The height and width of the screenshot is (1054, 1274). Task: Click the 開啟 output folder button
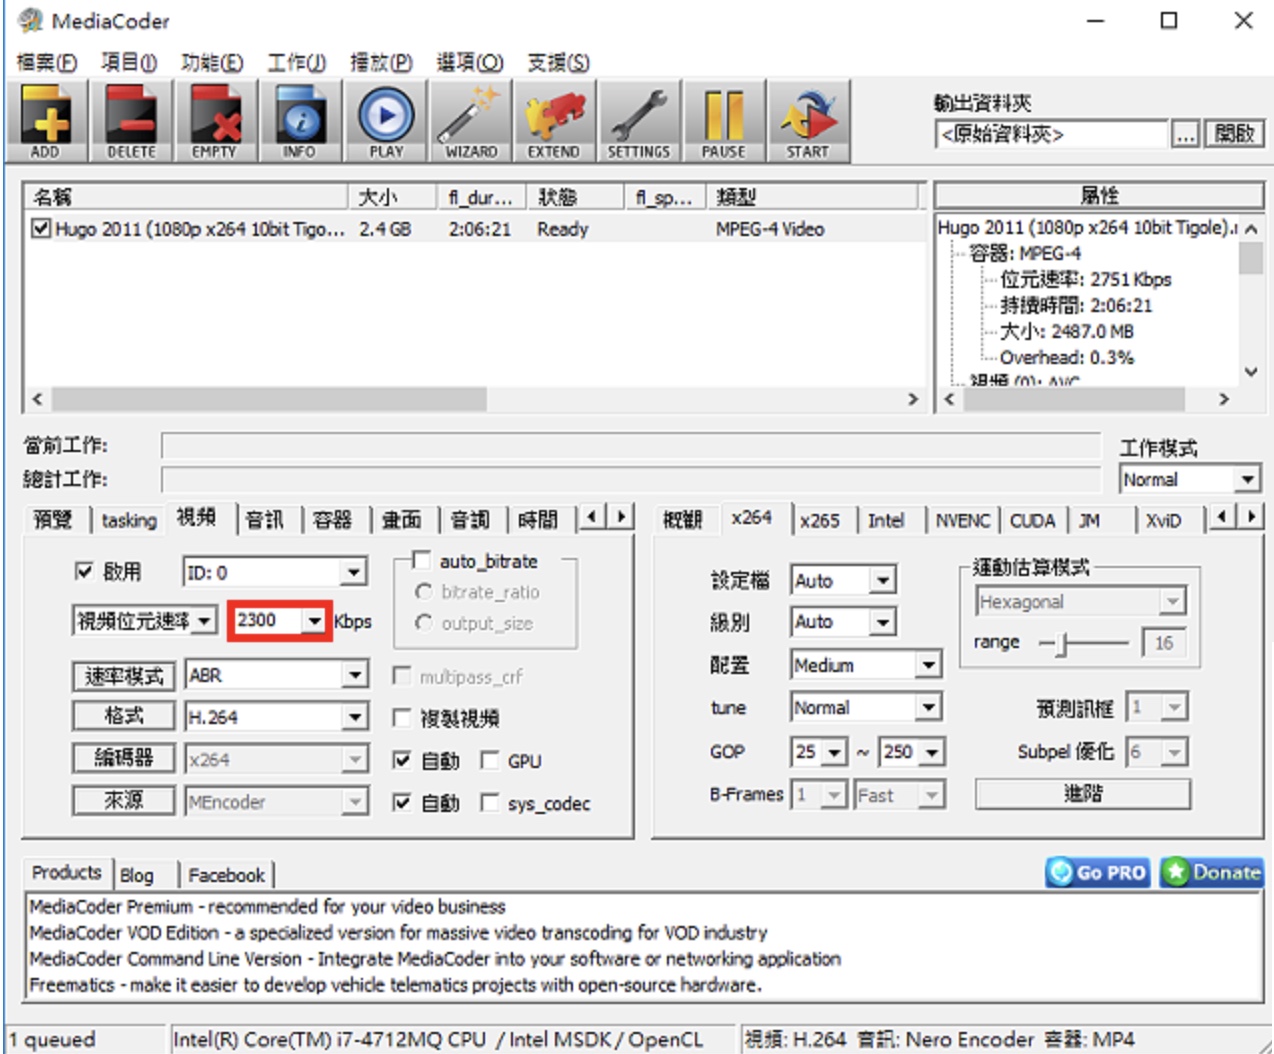pyautogui.click(x=1235, y=134)
